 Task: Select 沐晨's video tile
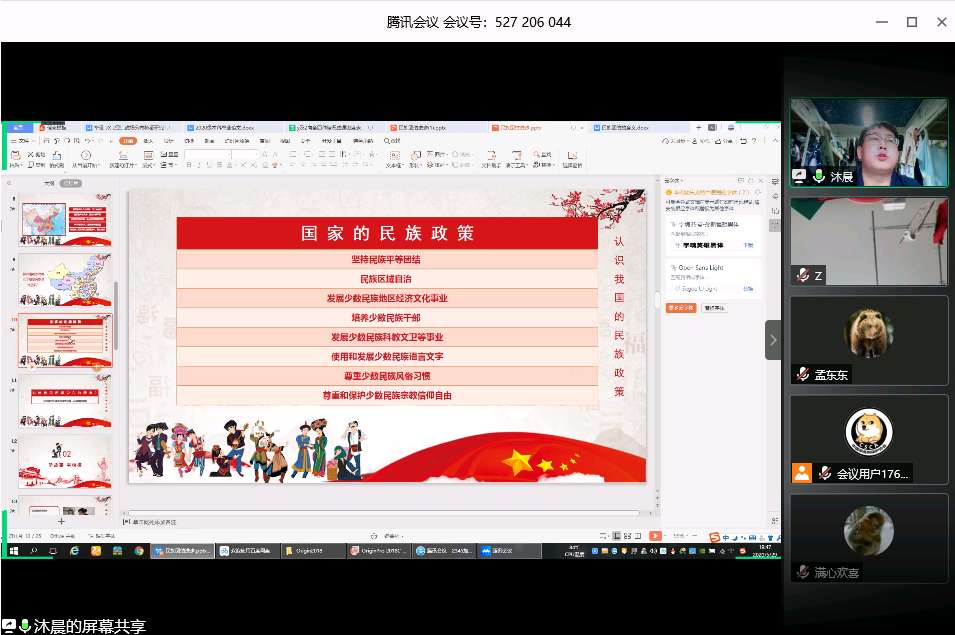(868, 142)
